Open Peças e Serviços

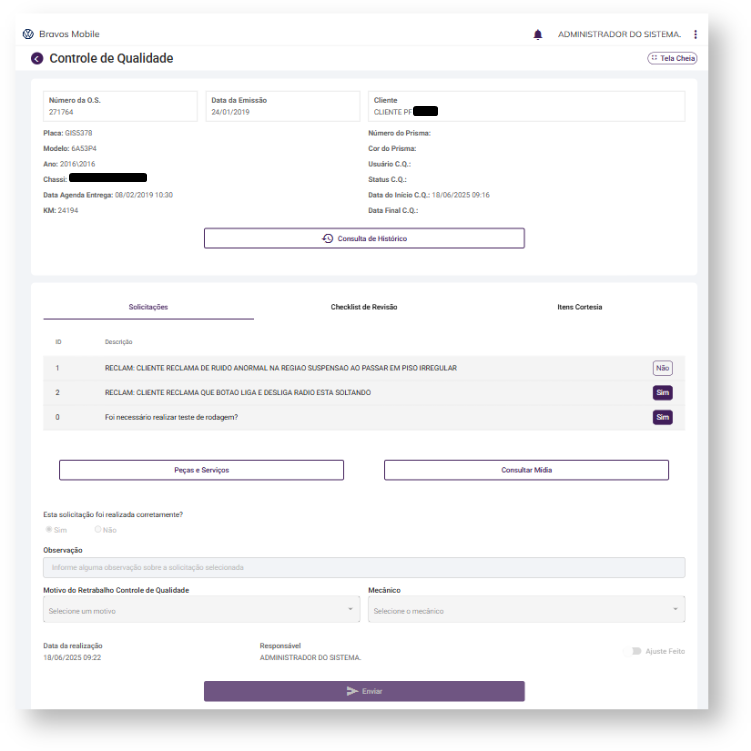(201, 470)
